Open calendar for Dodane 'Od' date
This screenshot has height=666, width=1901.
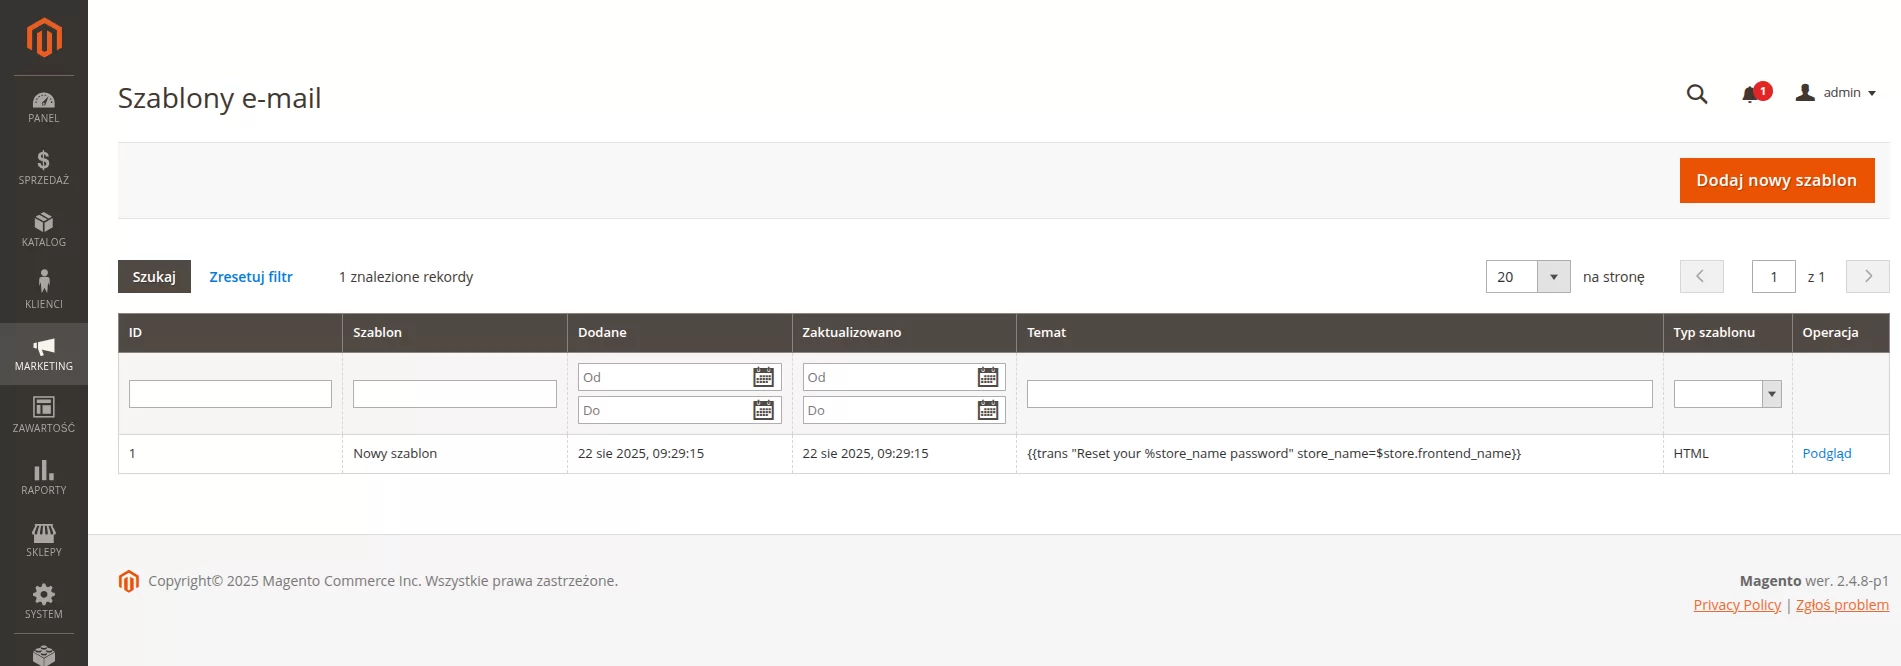click(x=763, y=377)
